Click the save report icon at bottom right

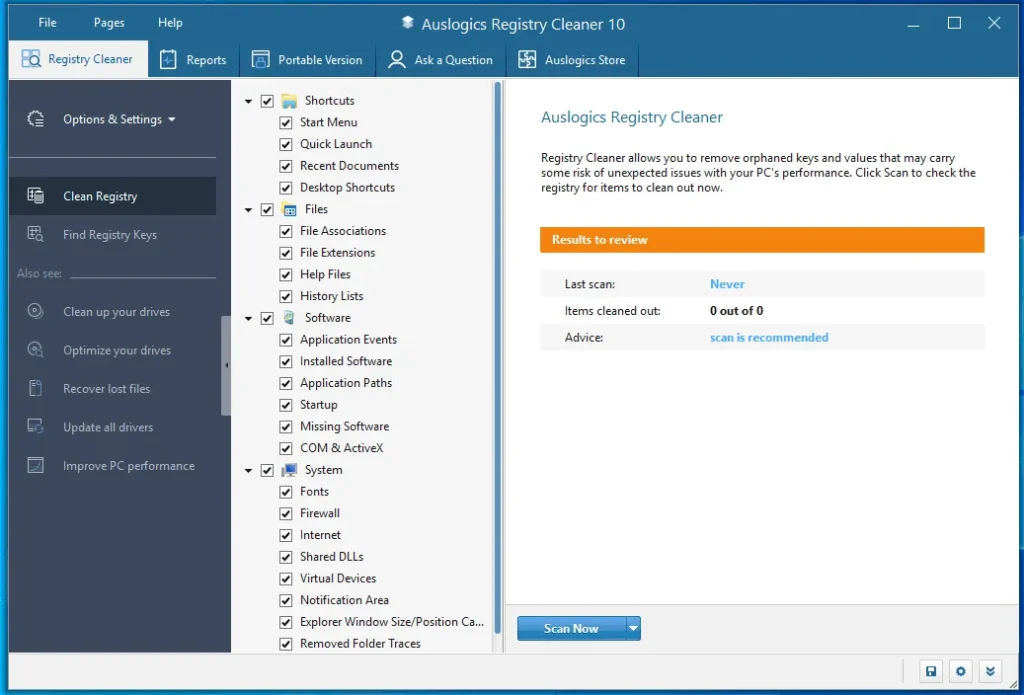tap(931, 671)
